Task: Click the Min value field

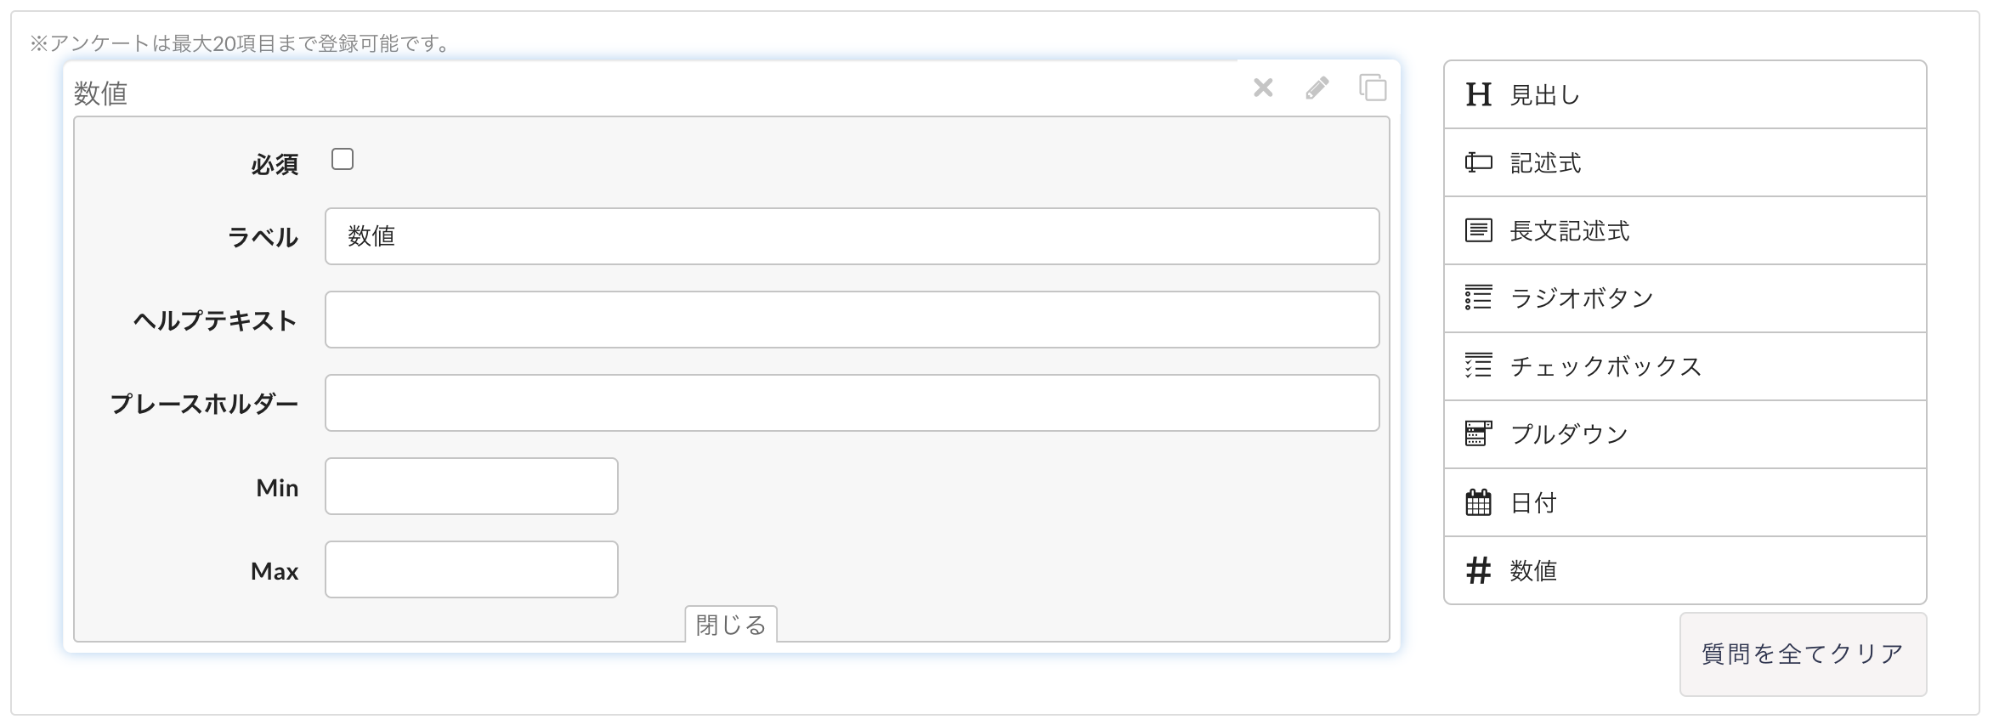Action: click(471, 486)
